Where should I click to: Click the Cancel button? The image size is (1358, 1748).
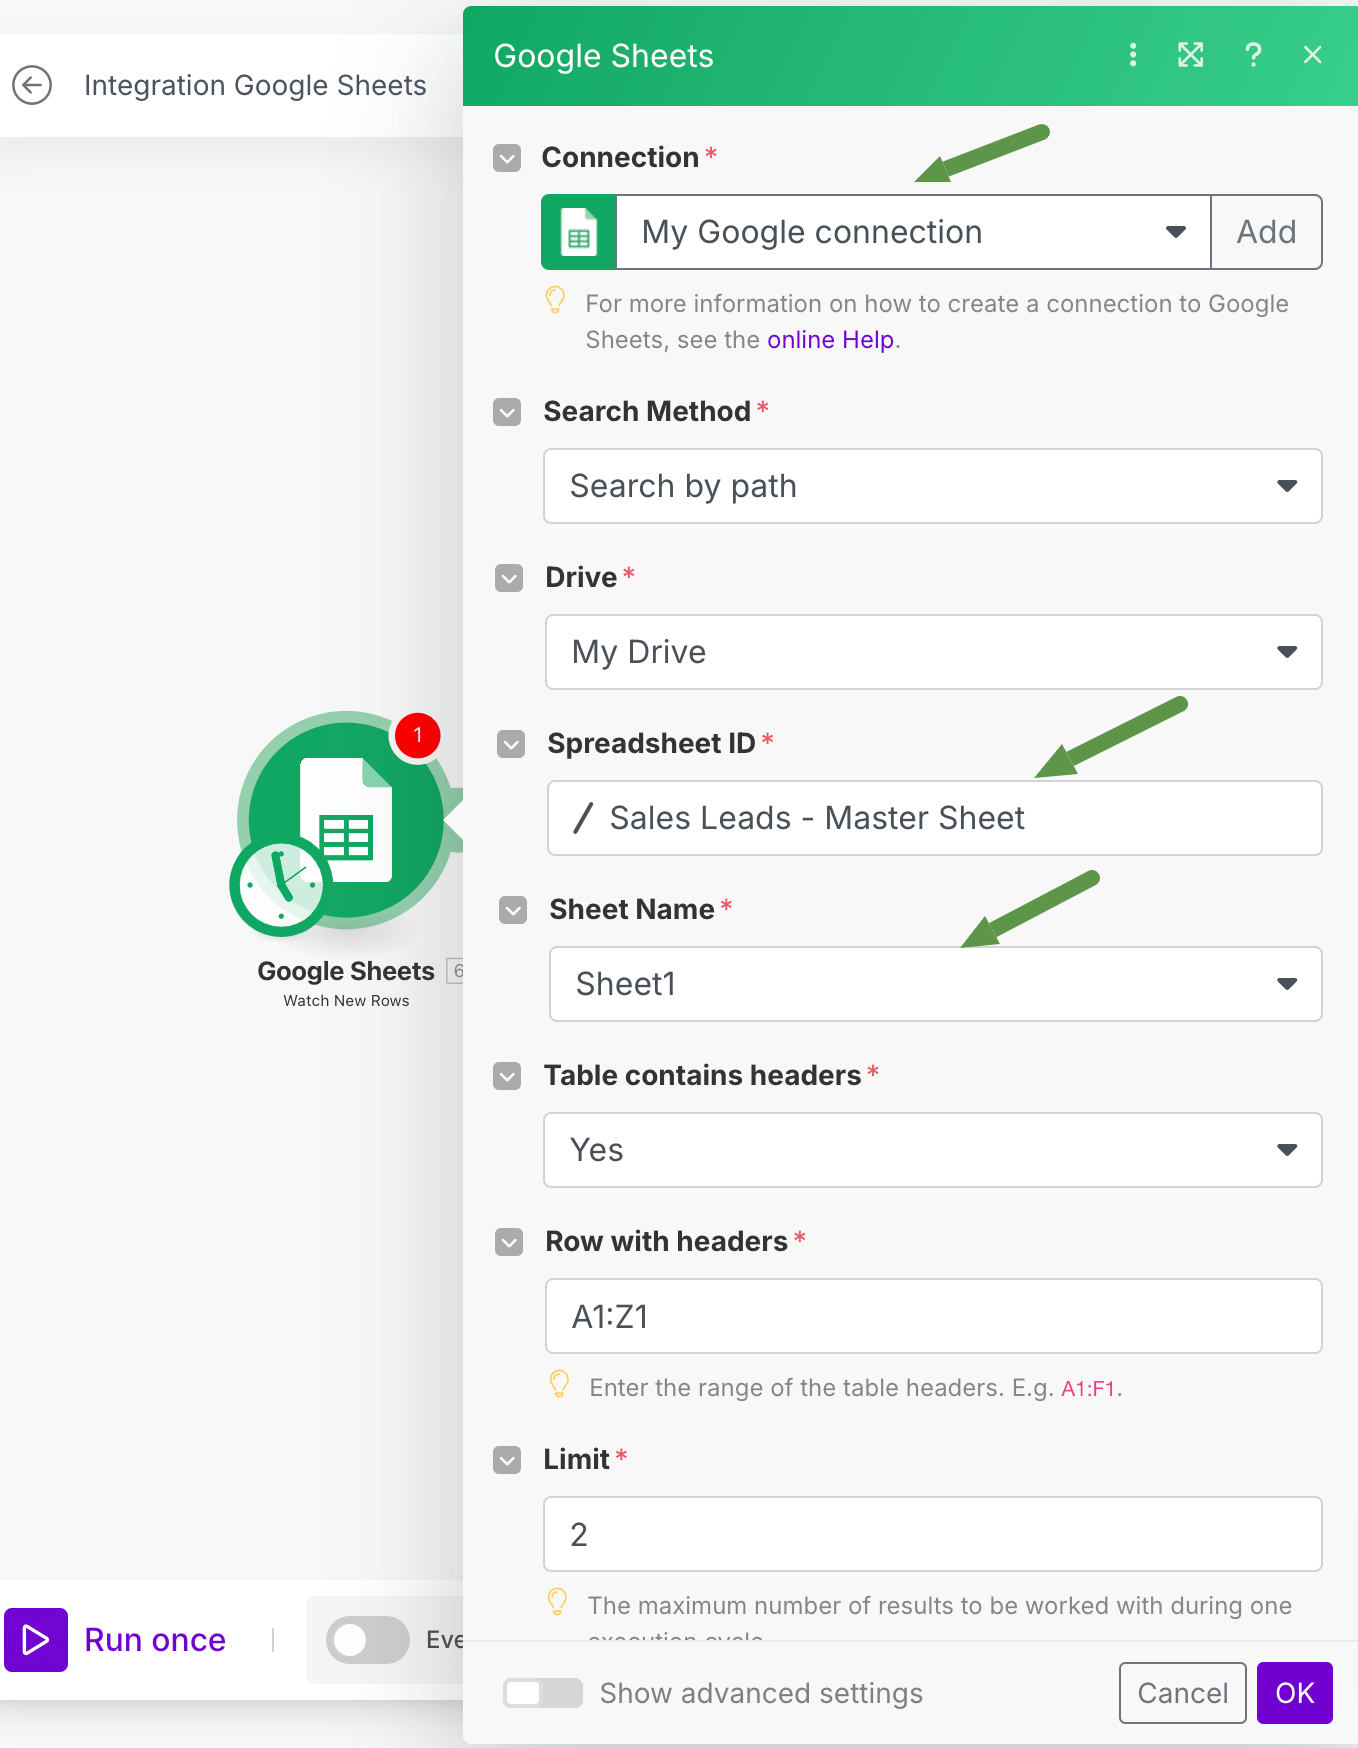tap(1183, 1693)
